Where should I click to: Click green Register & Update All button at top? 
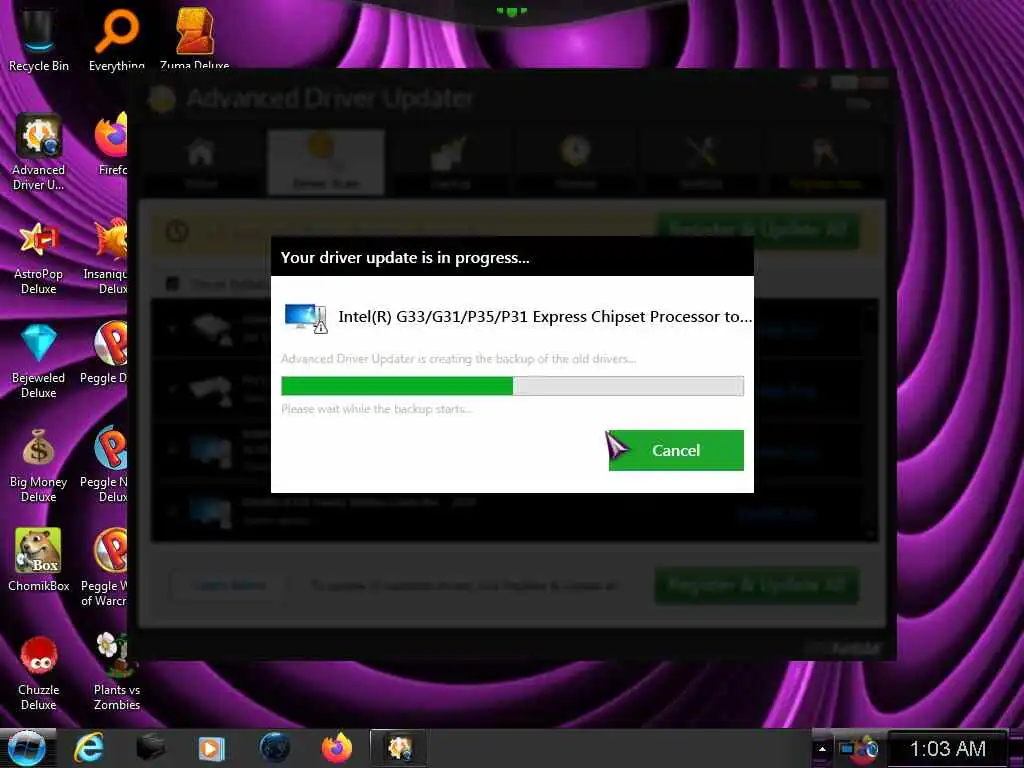point(758,231)
